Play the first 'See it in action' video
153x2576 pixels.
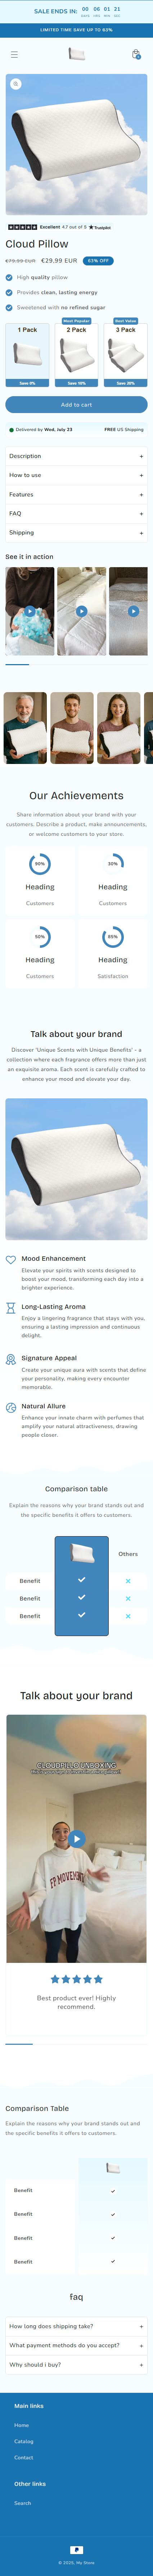pyautogui.click(x=30, y=611)
